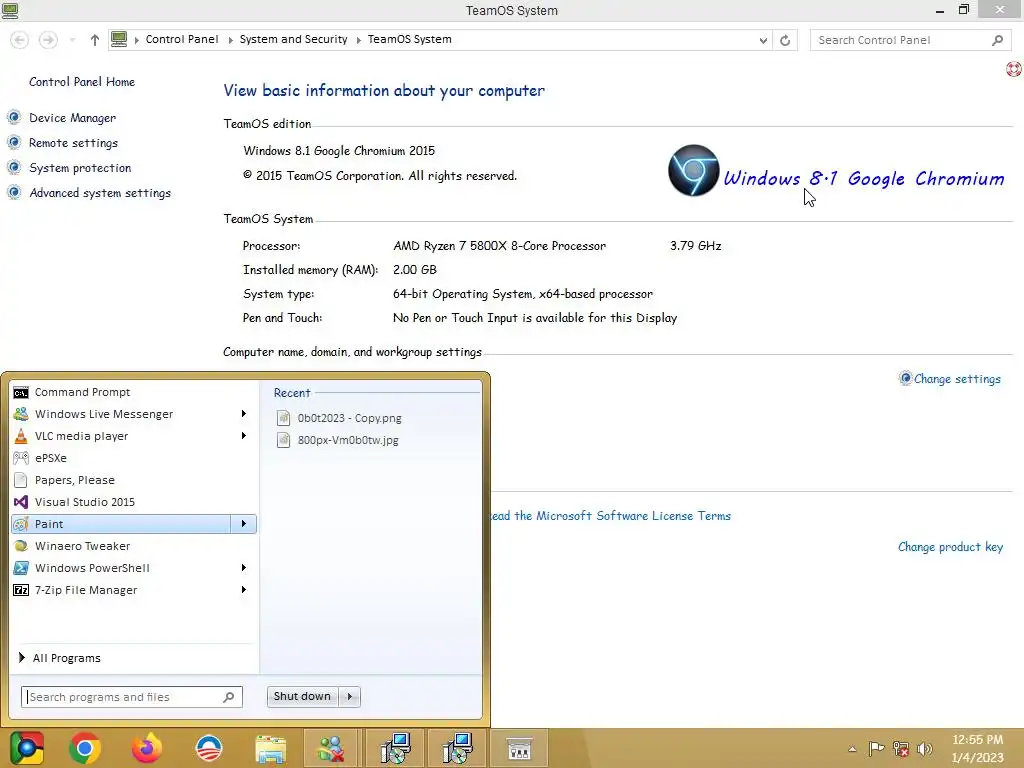Click Change settings link

tap(957, 379)
